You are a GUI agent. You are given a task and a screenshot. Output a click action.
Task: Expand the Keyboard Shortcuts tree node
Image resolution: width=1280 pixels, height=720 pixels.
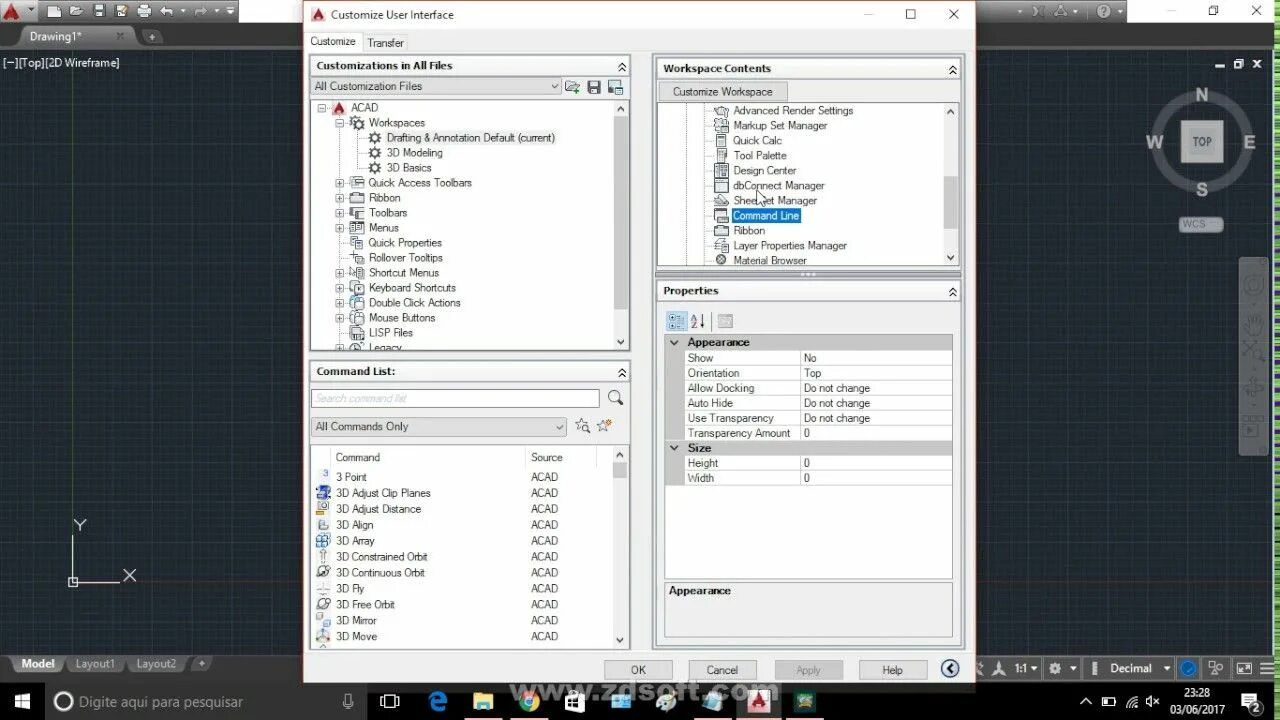340,288
